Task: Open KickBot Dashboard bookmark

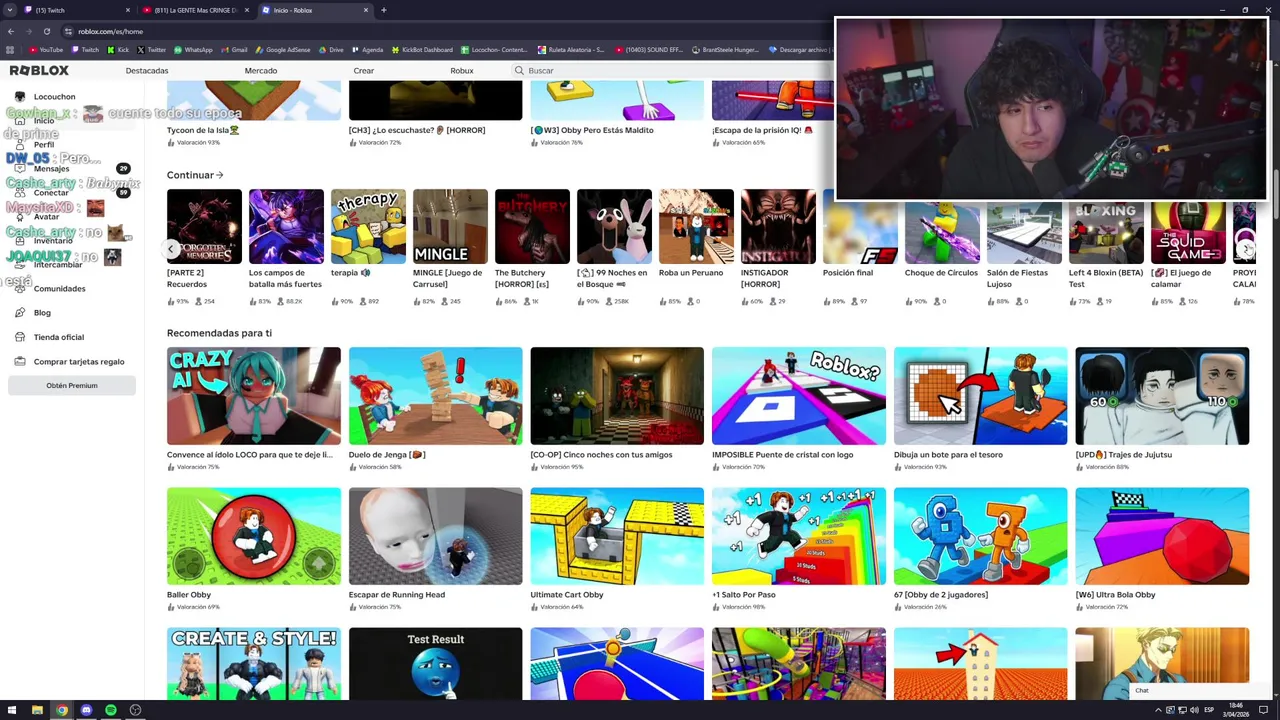Action: point(422,50)
